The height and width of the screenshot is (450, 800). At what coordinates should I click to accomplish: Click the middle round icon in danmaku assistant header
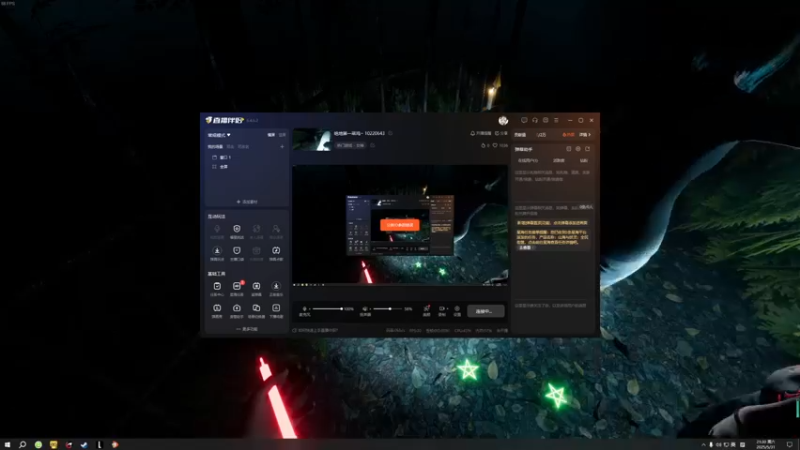[578, 149]
